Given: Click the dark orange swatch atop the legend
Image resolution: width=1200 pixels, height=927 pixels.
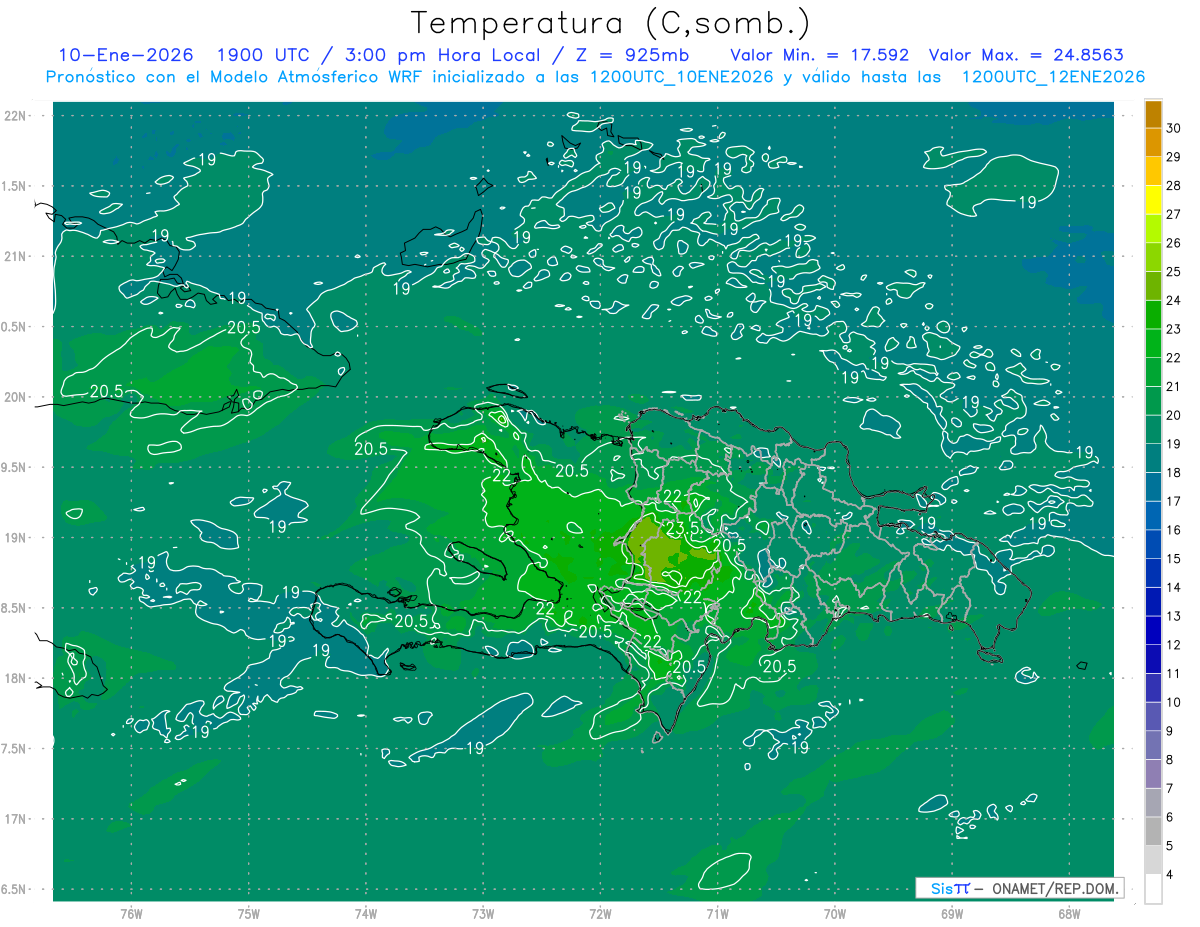Looking at the screenshot, I should pos(1153,115).
